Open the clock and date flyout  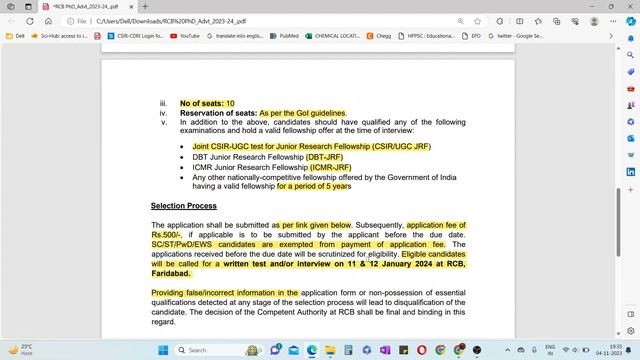click(x=608, y=350)
